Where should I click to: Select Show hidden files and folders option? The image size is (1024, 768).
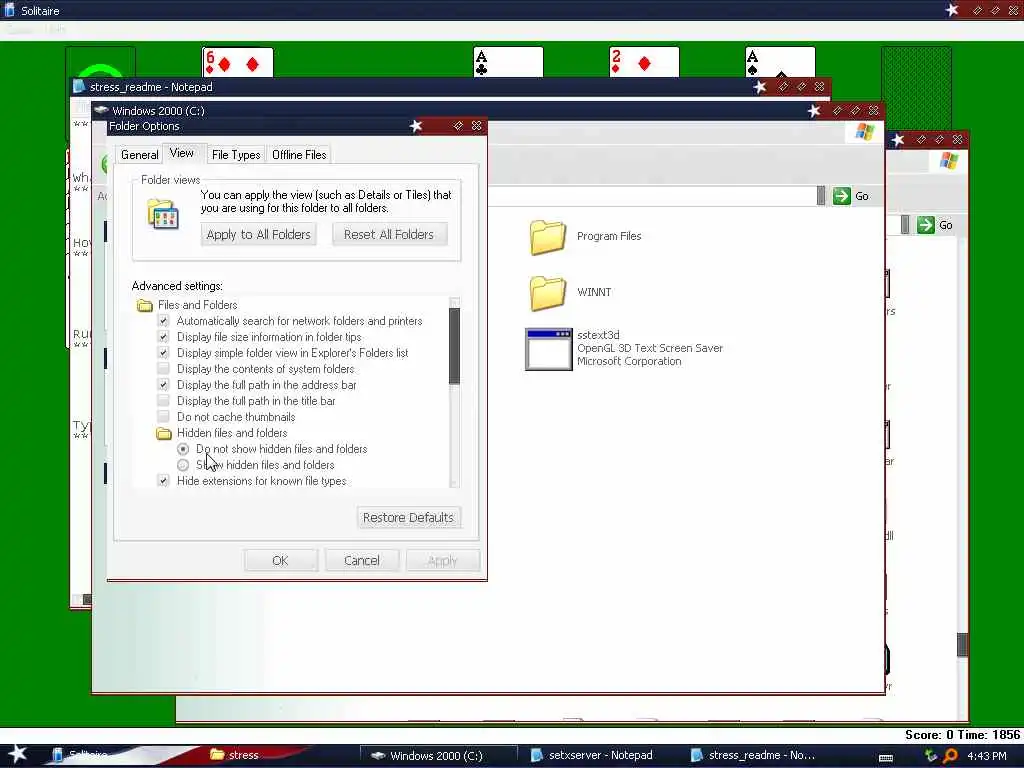[x=183, y=465]
